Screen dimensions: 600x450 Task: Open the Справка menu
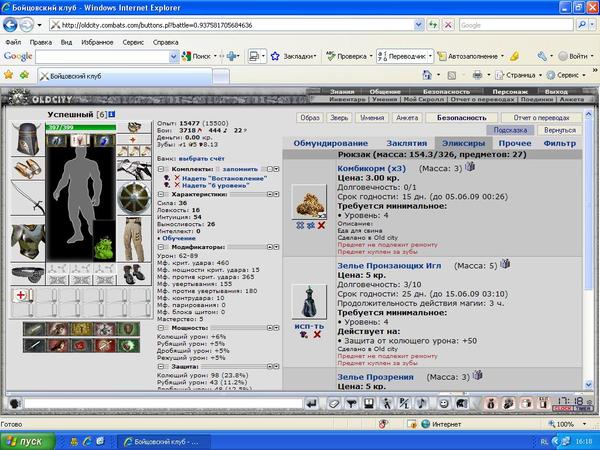coord(165,42)
